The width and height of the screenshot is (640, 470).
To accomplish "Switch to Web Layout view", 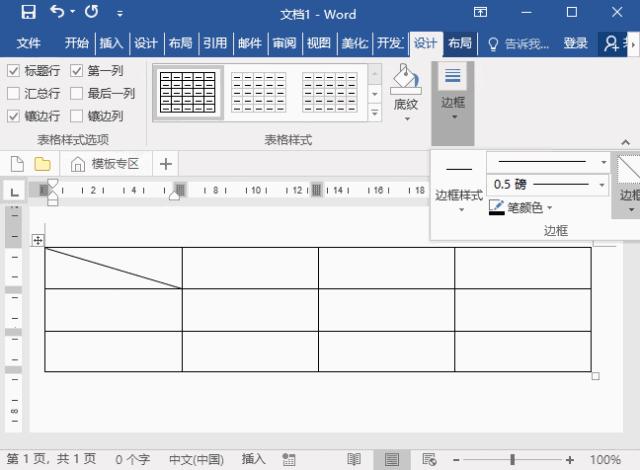I will click(429, 459).
